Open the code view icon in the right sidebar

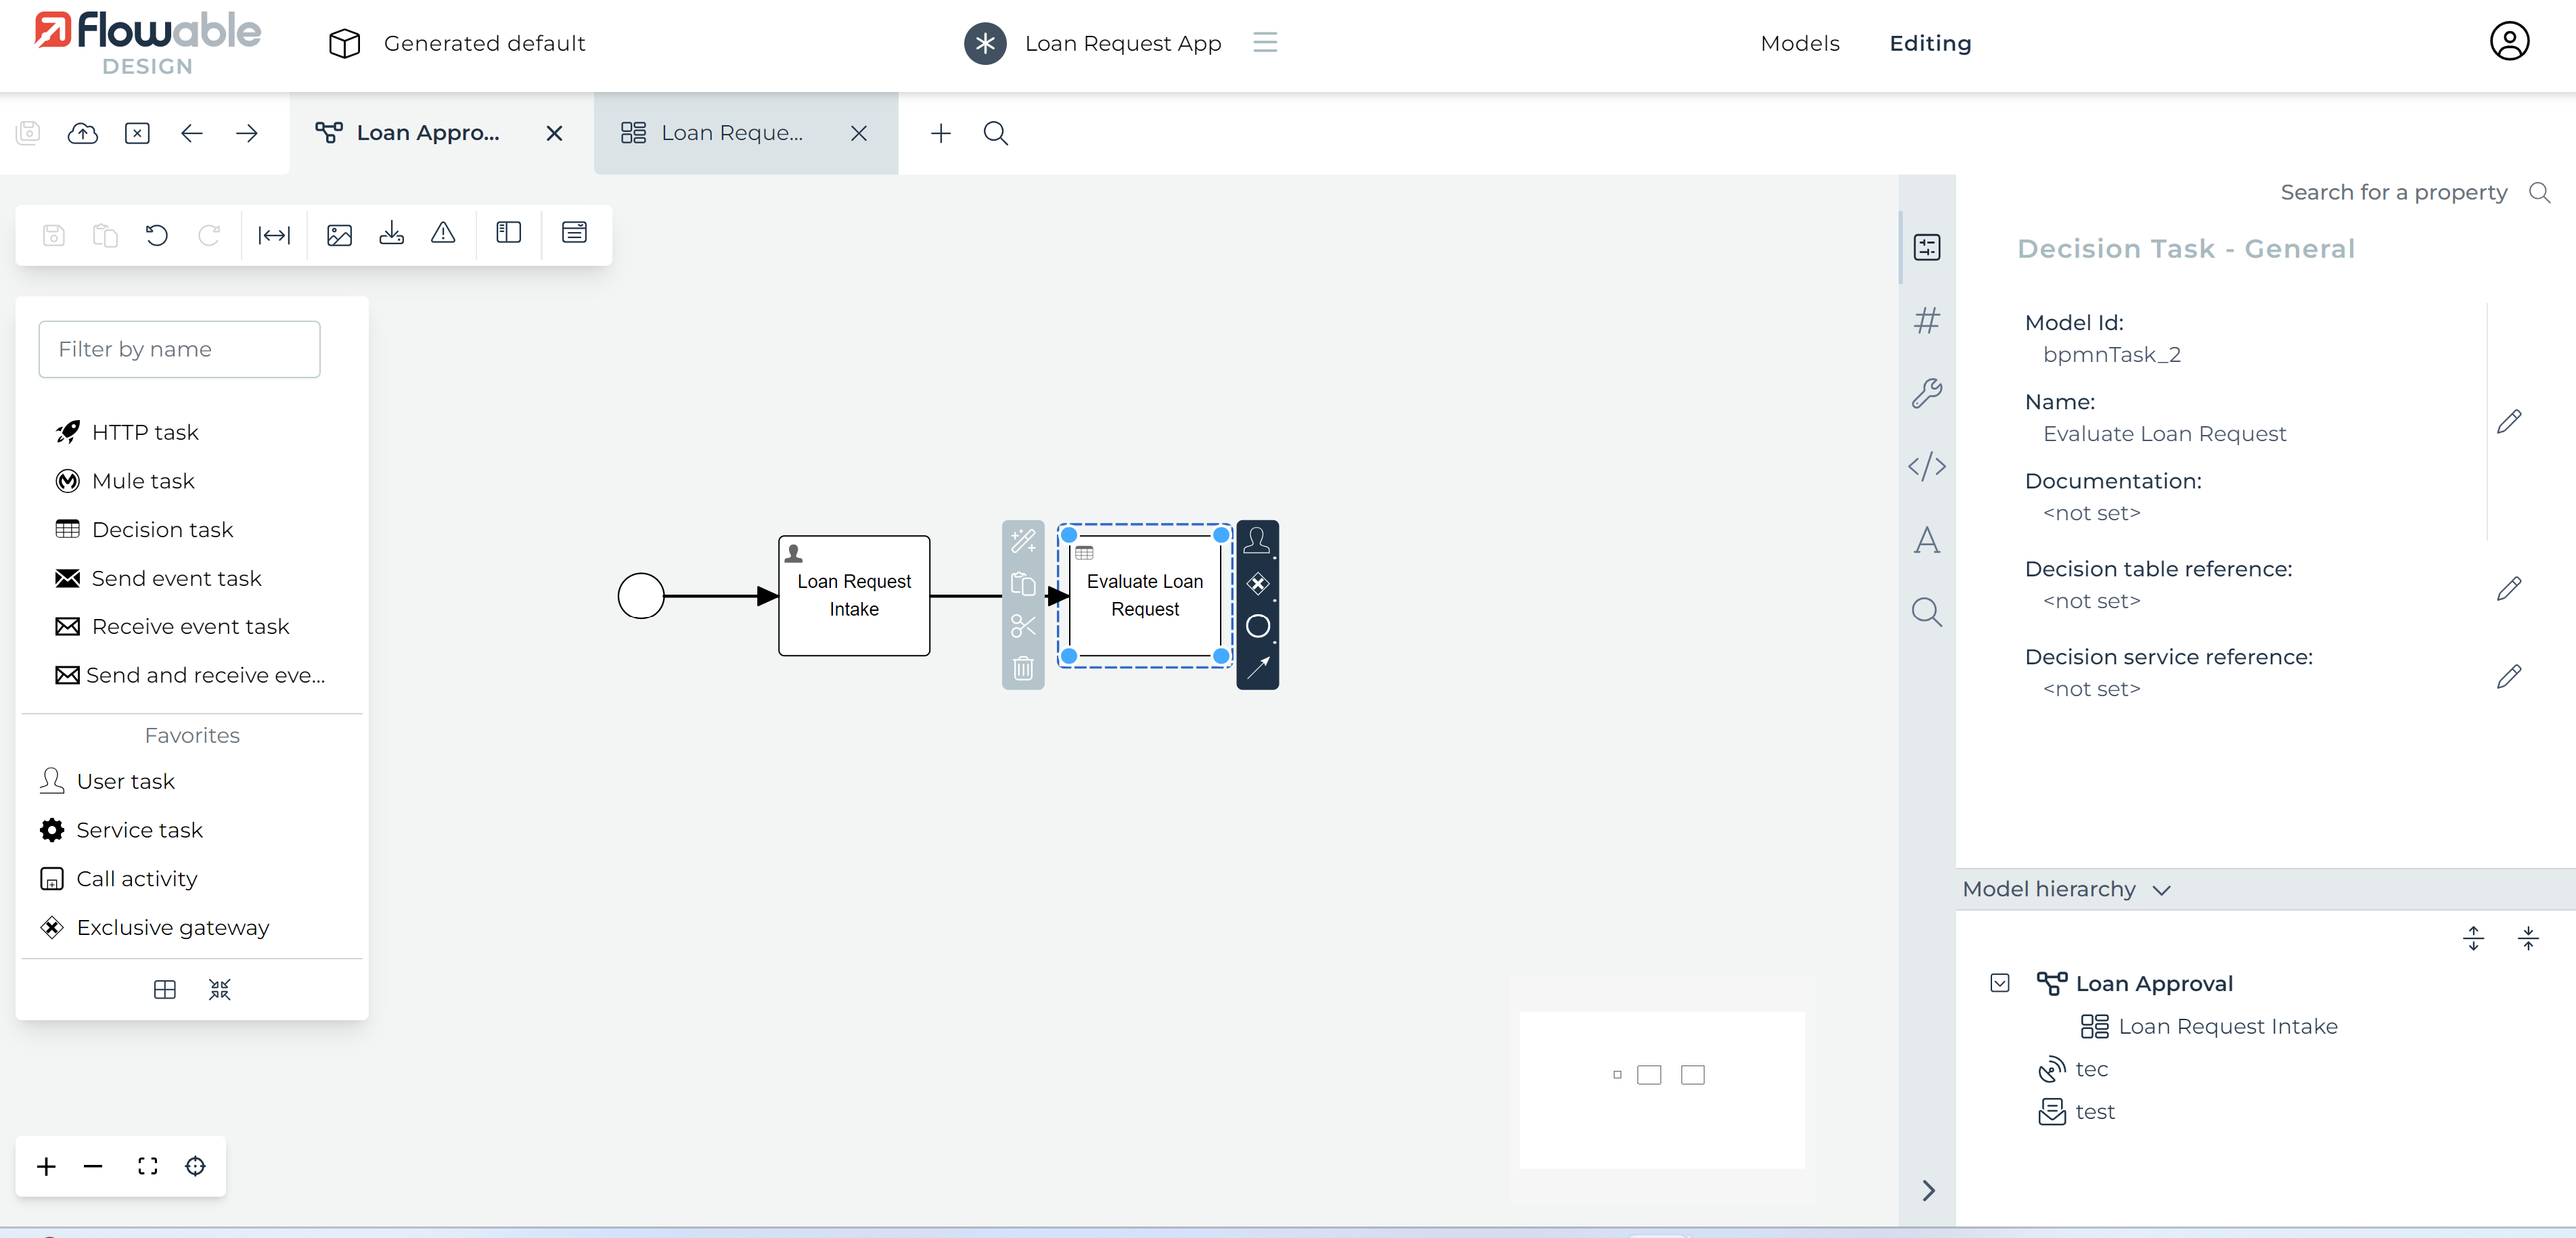pos(1926,466)
